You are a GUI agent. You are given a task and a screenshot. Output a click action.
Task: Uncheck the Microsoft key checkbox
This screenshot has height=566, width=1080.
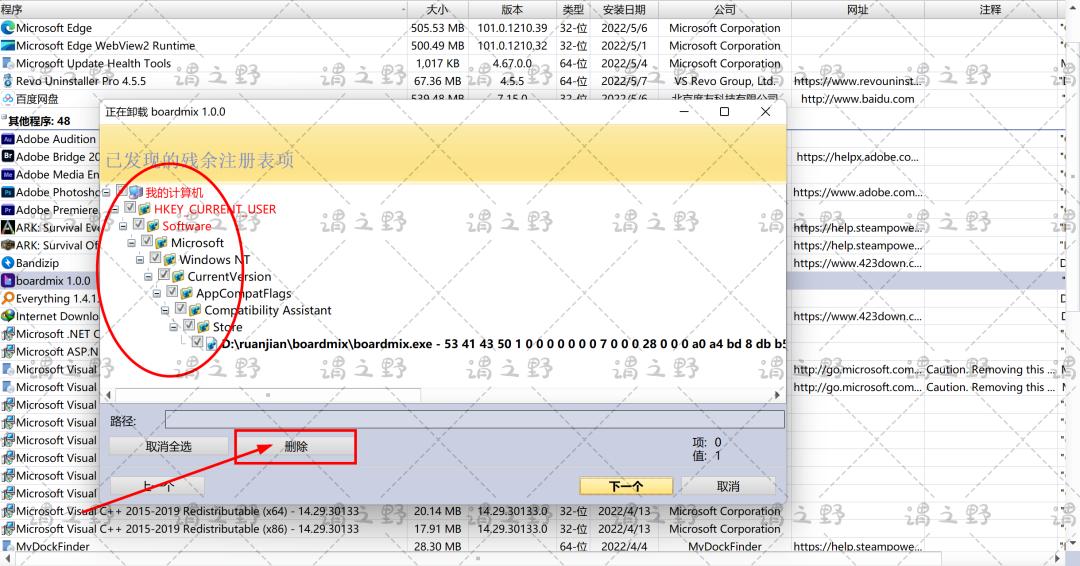pyautogui.click(x=147, y=241)
